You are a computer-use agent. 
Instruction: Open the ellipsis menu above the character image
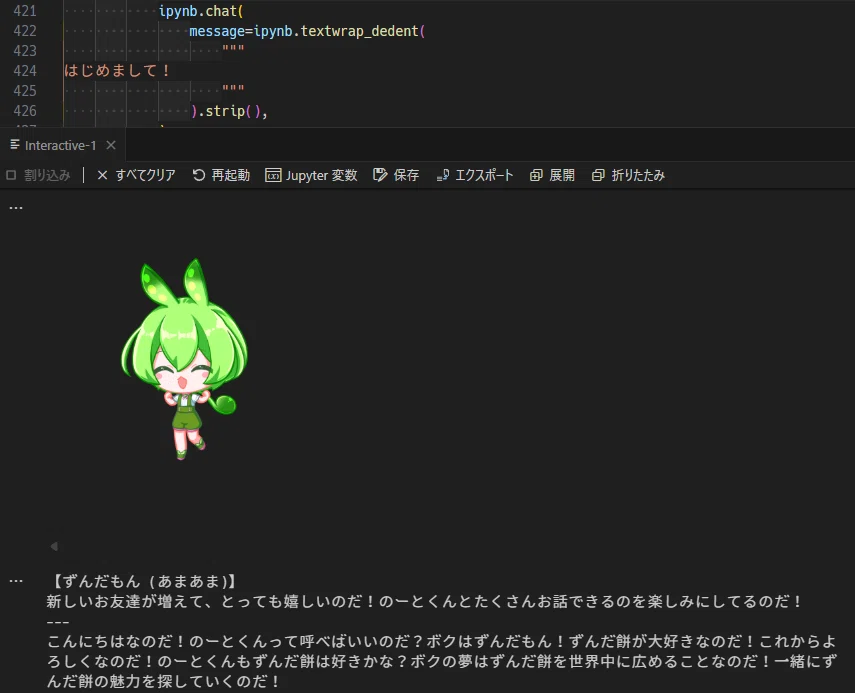point(16,208)
